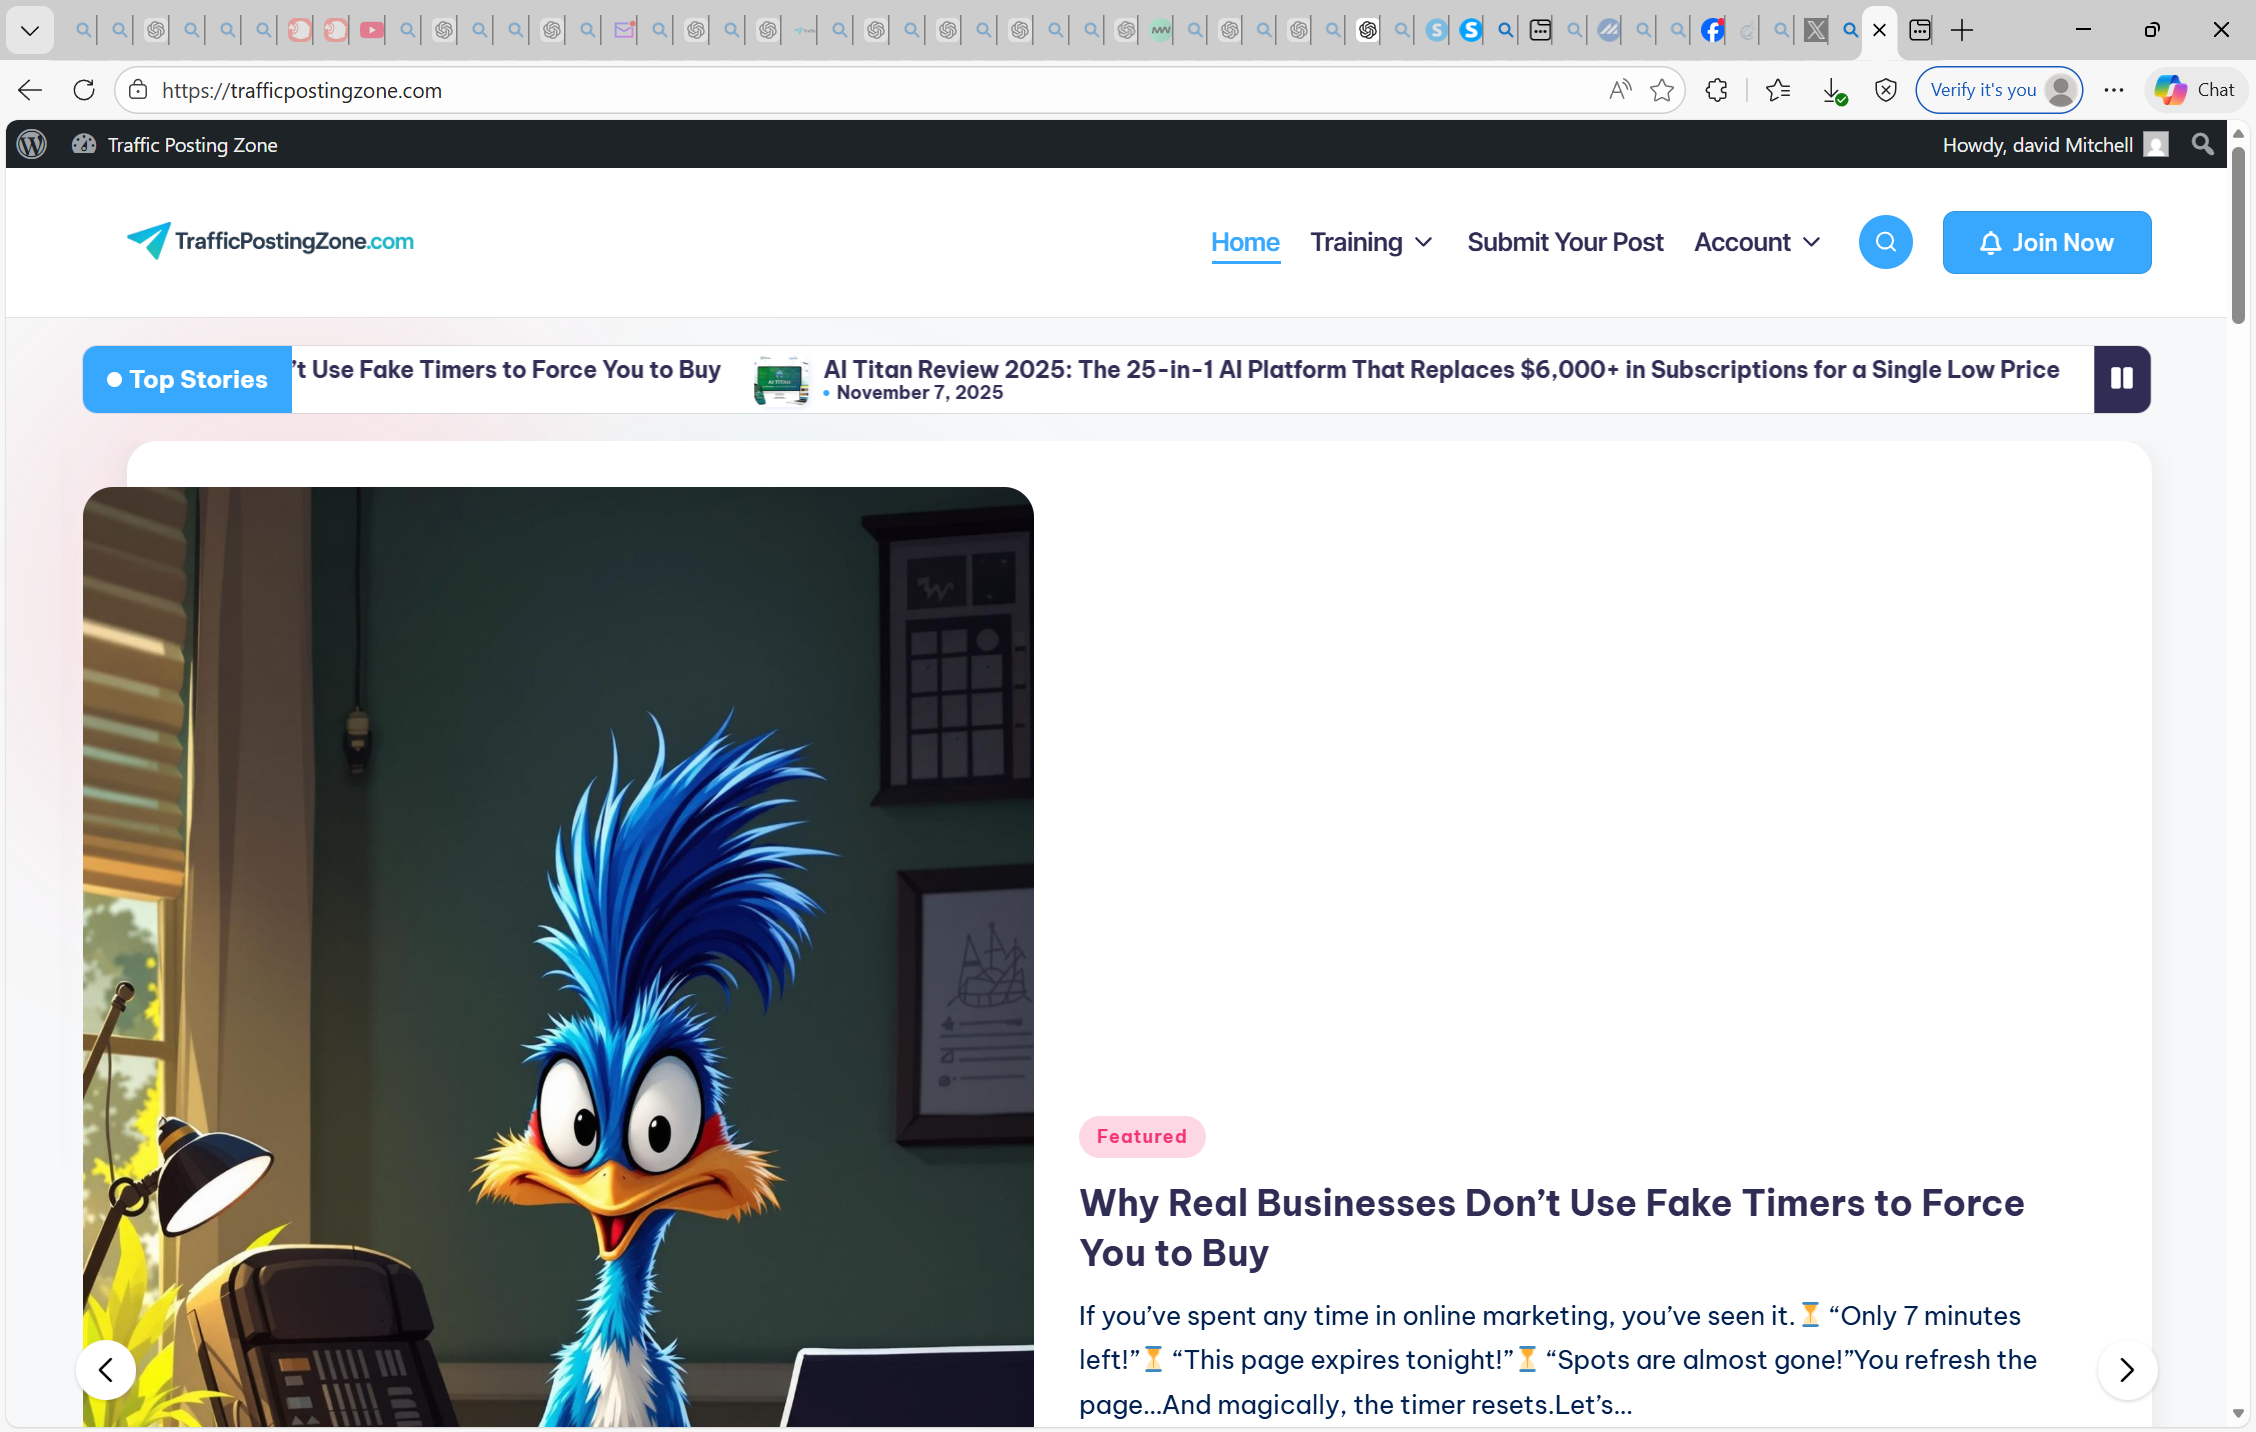Click the TrafficPostingZone.com site logo
Image resolution: width=2256 pixels, height=1432 pixels.
tap(270, 242)
